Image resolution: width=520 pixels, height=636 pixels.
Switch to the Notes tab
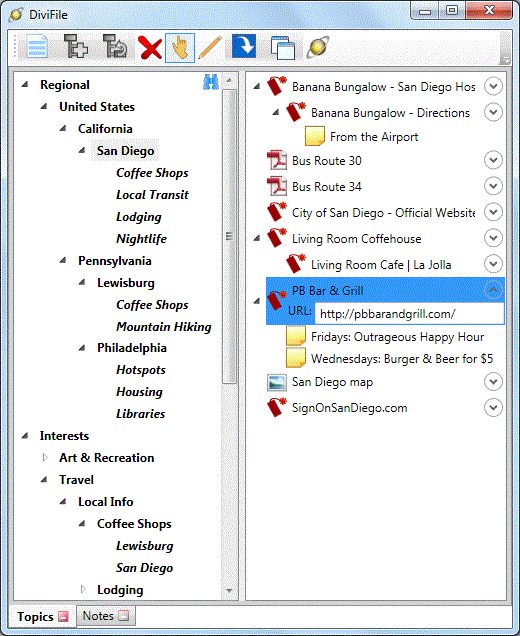point(106,616)
